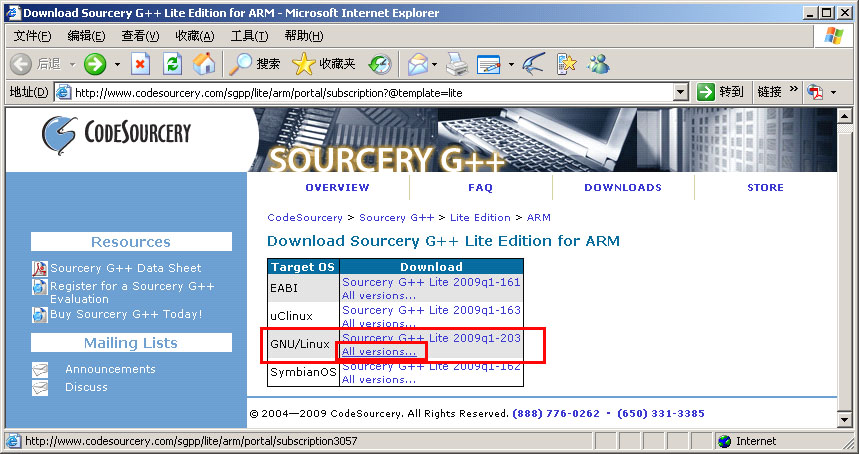Open Back button history dropdown arrow
Screen dimensions: 859x454
click(72, 65)
